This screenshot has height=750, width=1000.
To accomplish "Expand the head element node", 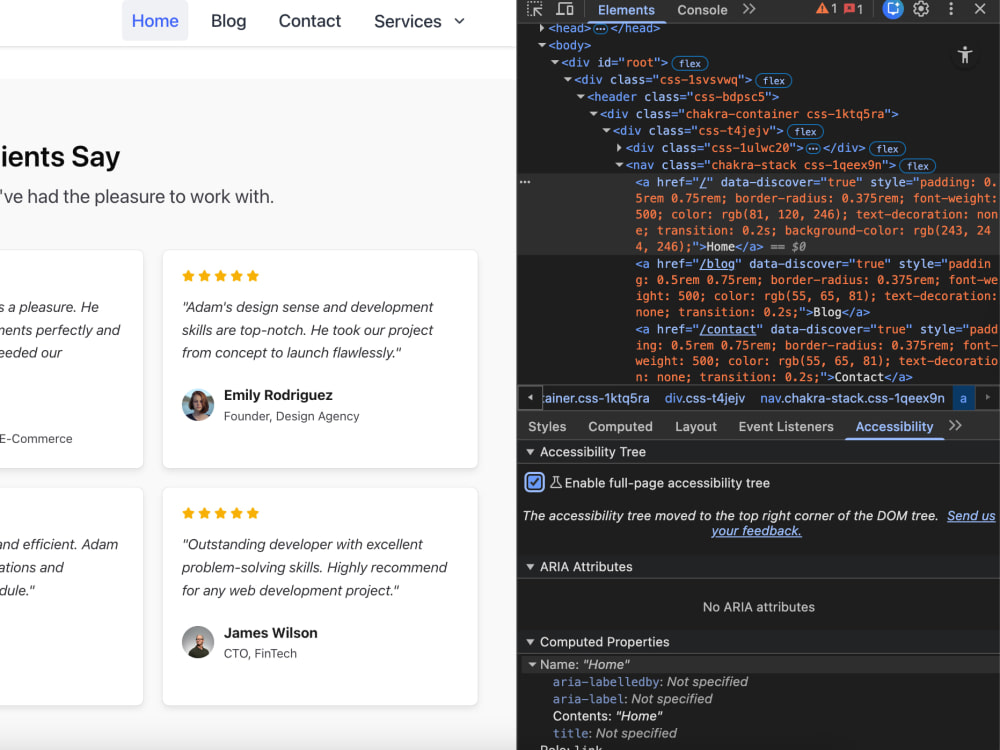I will click(x=541, y=28).
